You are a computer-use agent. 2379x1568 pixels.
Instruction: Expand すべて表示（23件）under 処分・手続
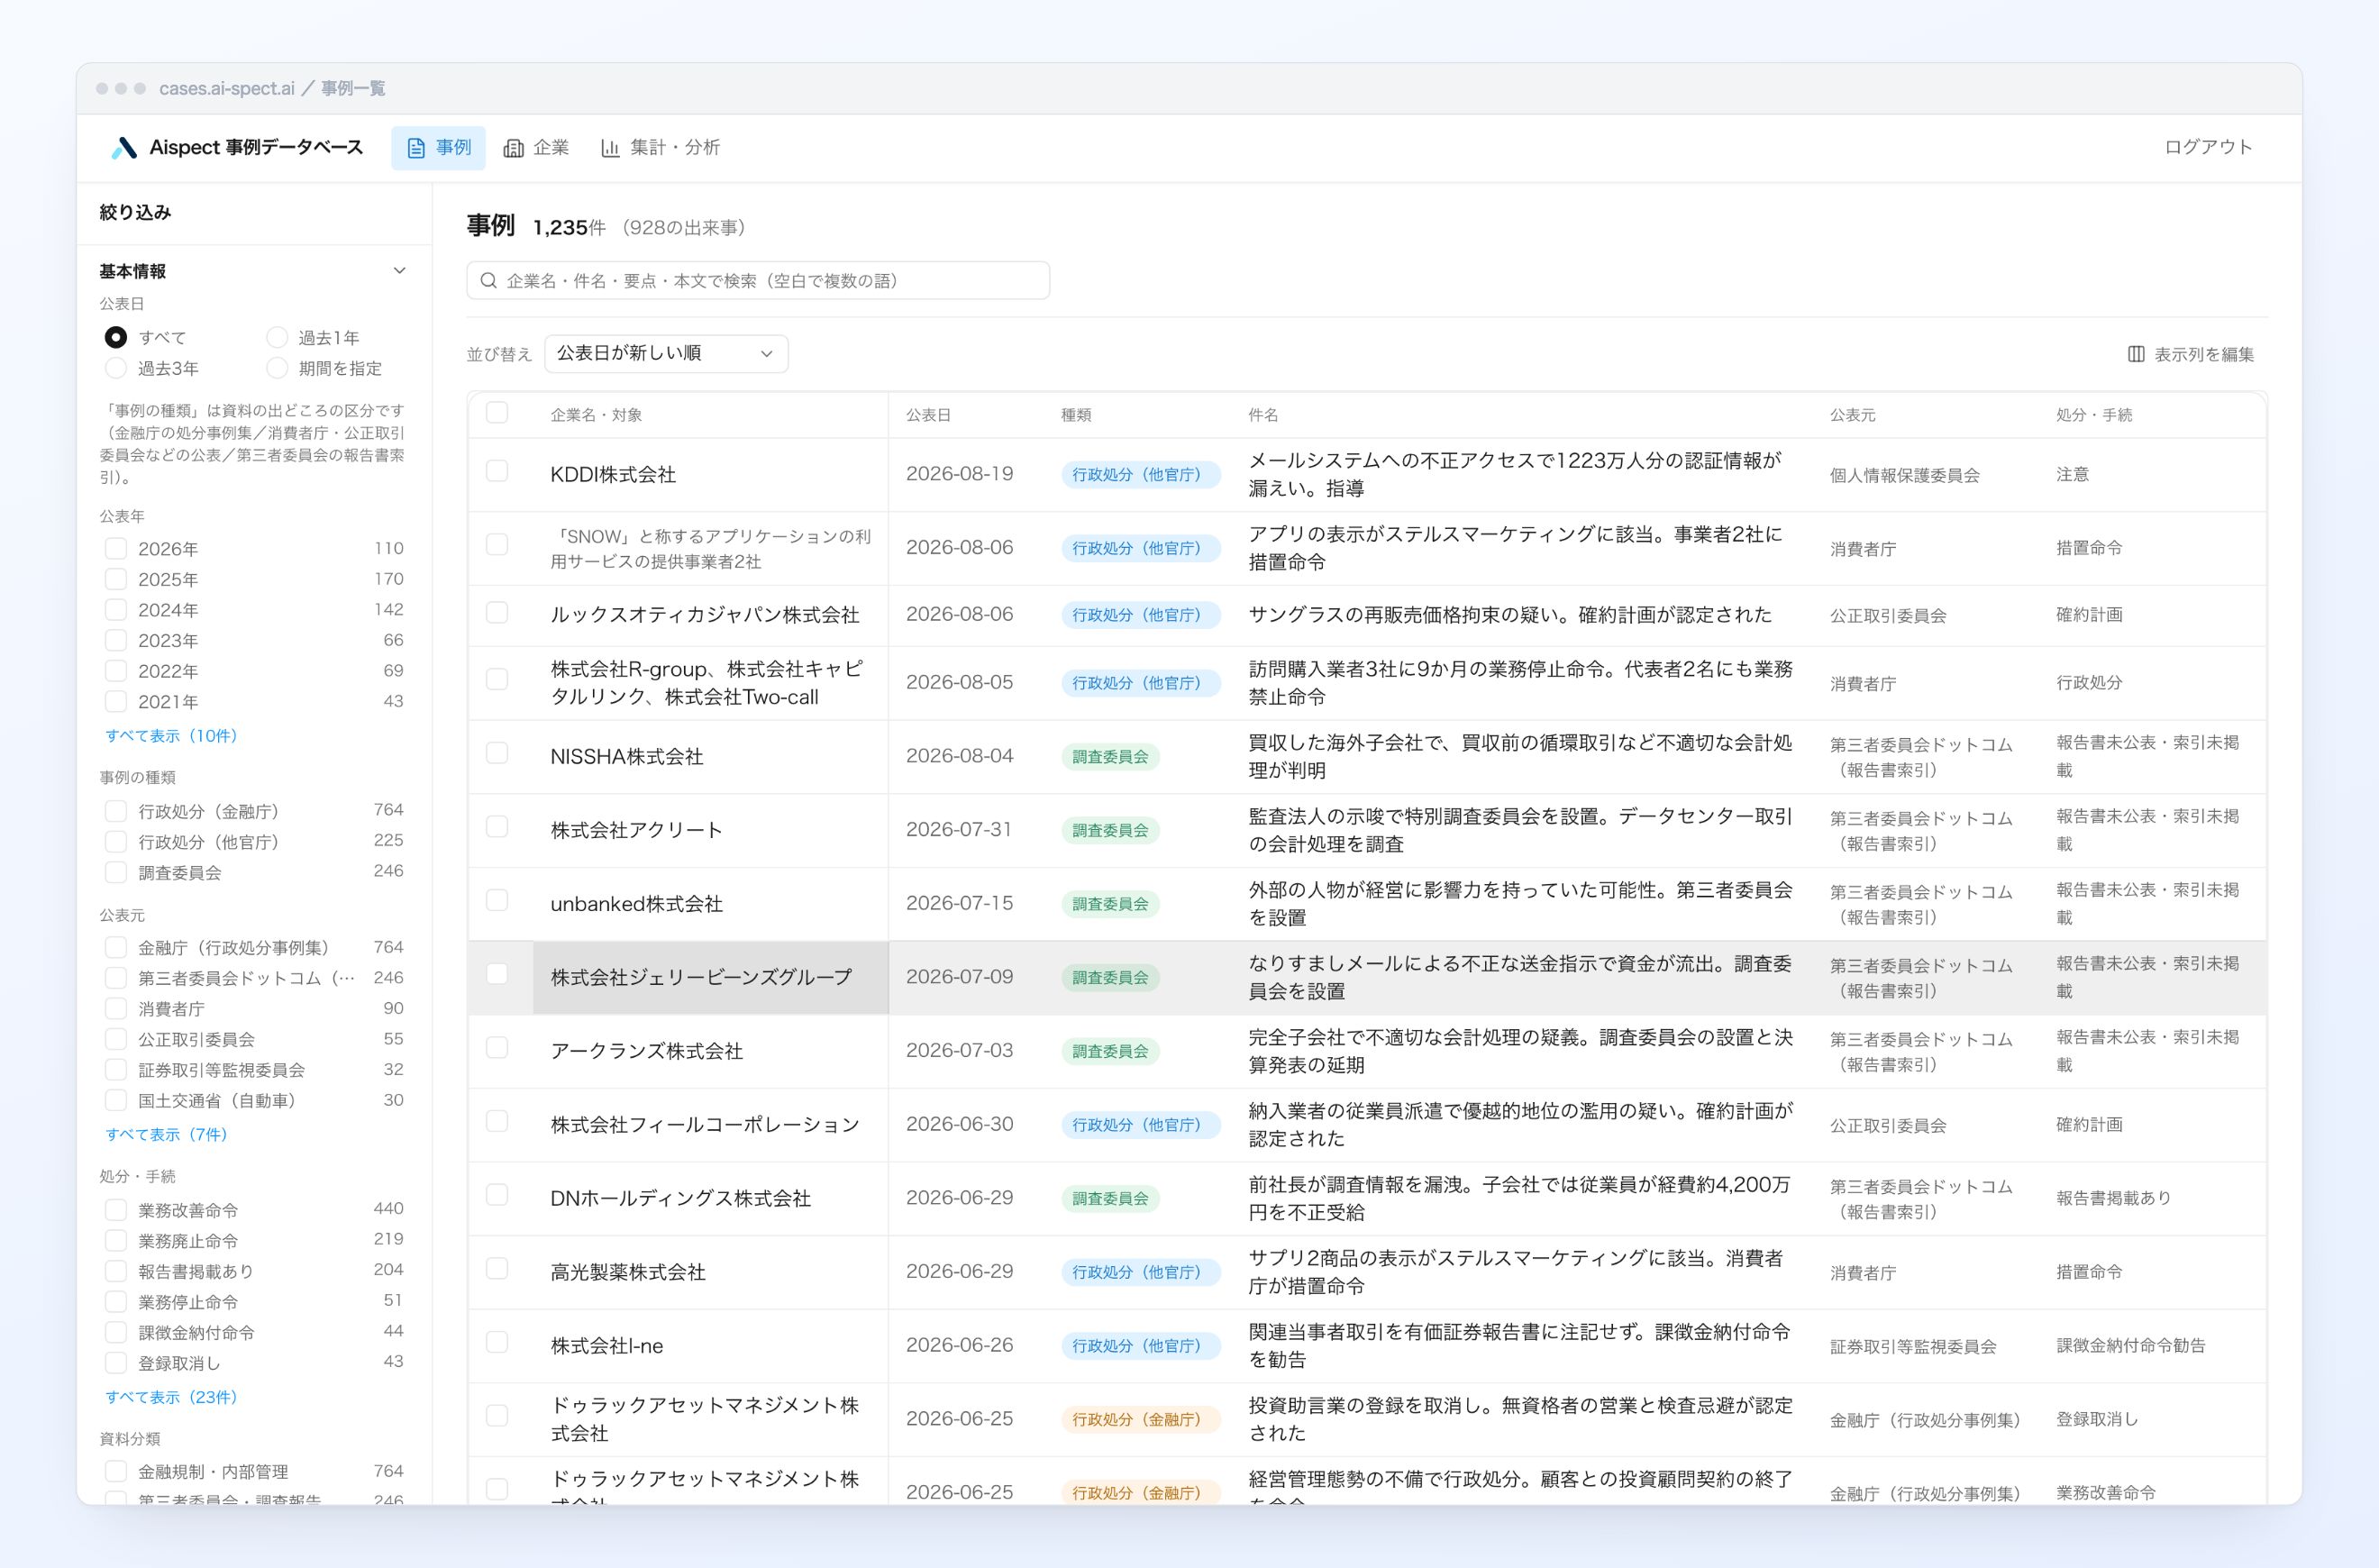pos(171,1398)
